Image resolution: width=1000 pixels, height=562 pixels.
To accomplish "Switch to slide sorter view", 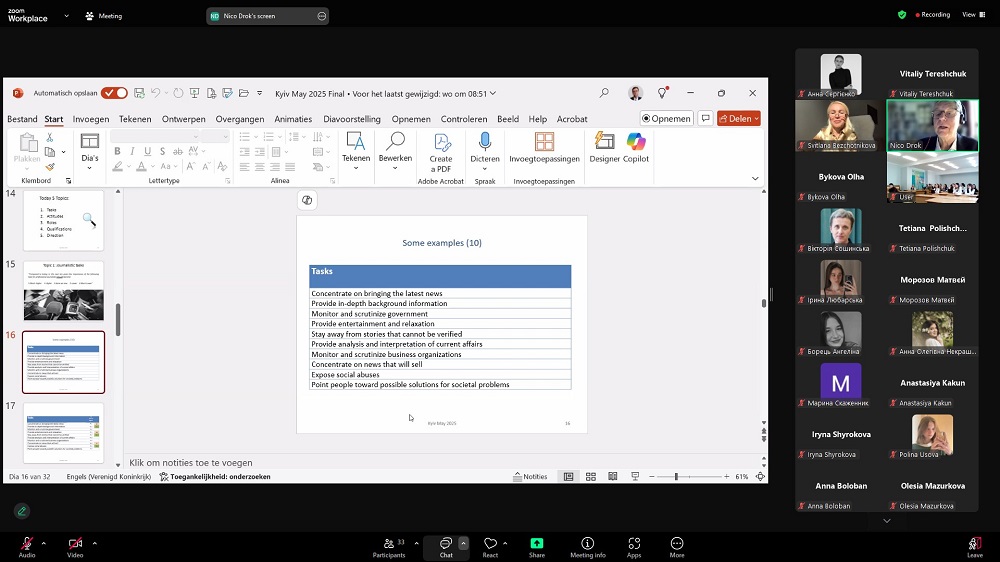I will (591, 477).
